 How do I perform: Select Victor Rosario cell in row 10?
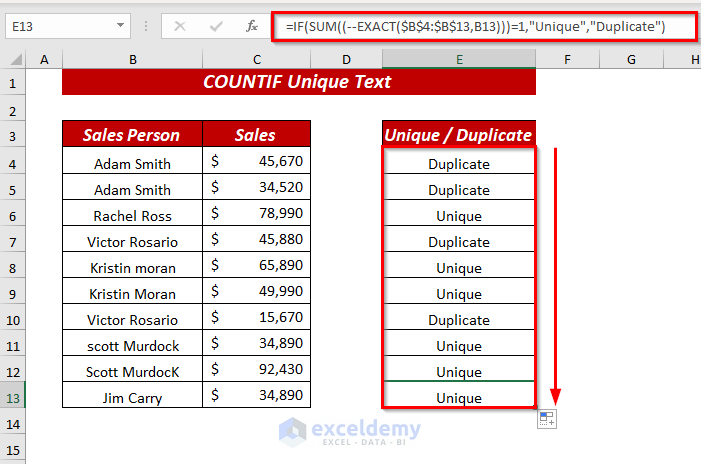pos(132,317)
